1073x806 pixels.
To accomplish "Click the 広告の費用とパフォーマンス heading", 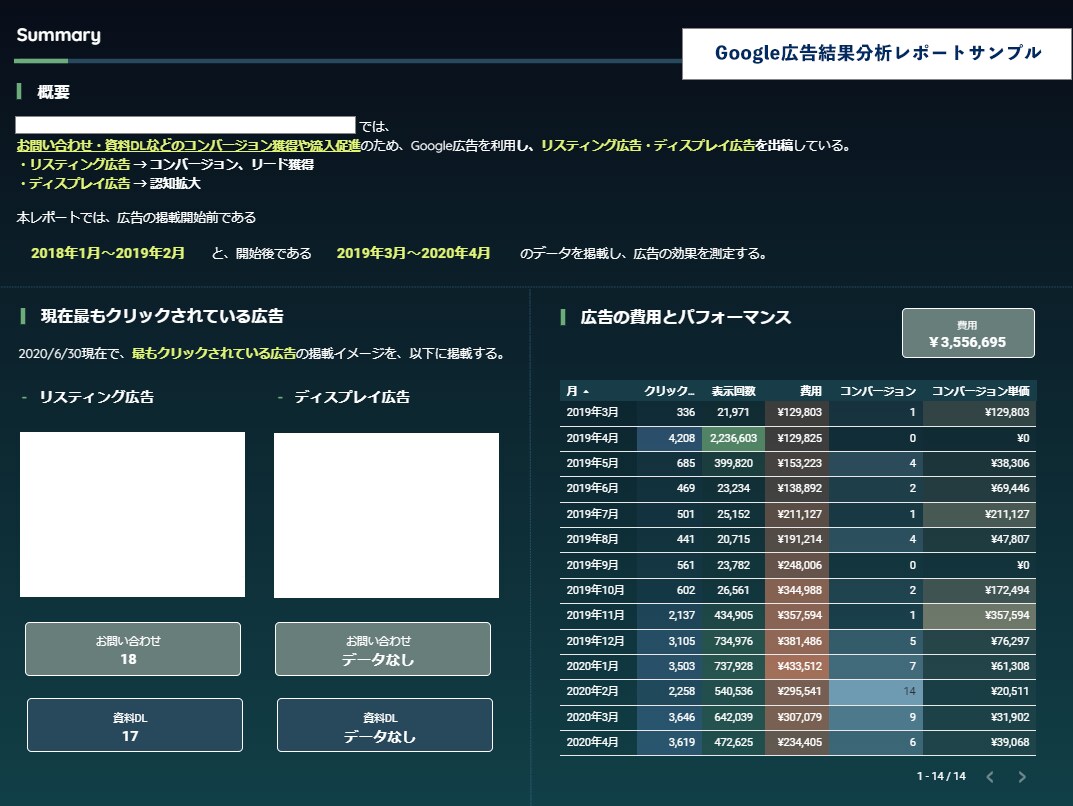I will pyautogui.click(x=686, y=317).
